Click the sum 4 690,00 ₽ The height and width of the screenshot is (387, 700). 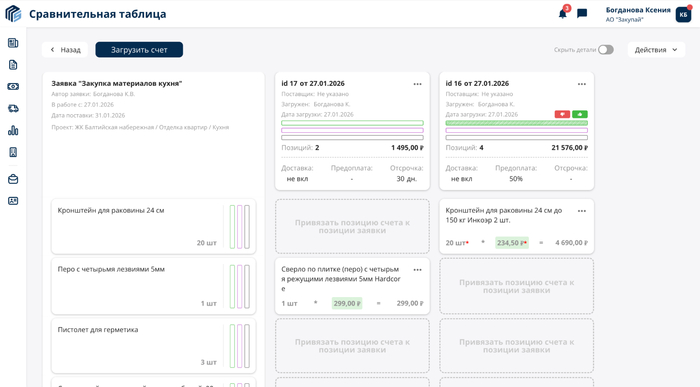point(571,242)
